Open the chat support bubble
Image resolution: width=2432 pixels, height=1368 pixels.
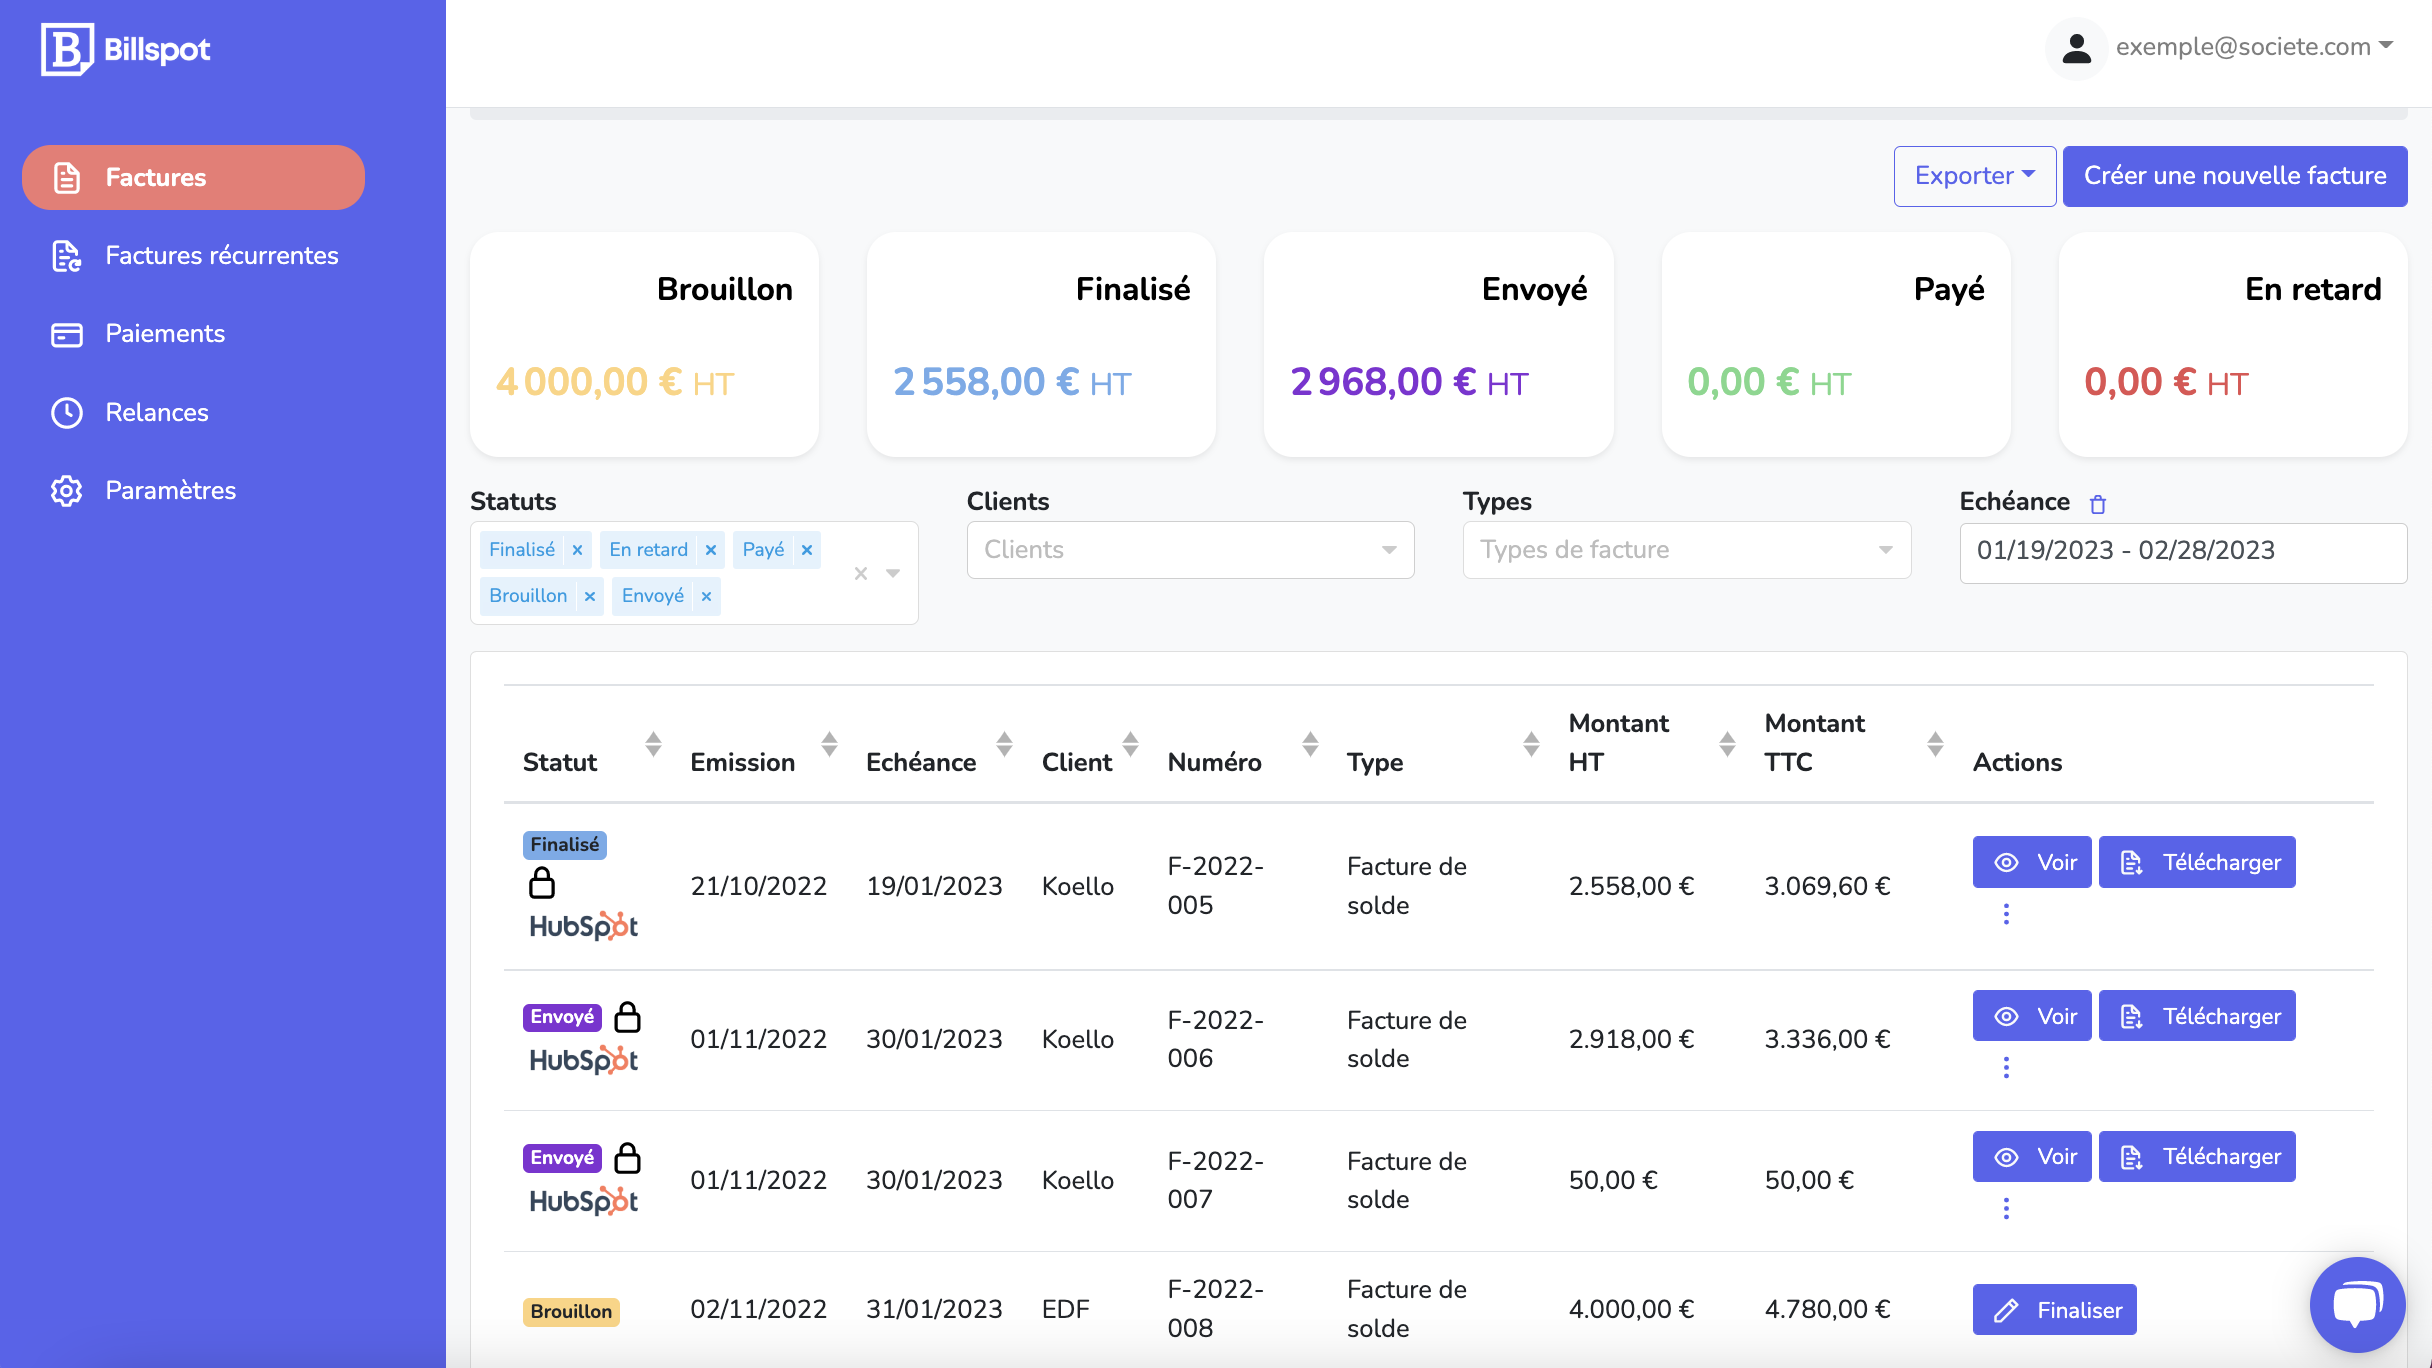[x=2356, y=1305]
